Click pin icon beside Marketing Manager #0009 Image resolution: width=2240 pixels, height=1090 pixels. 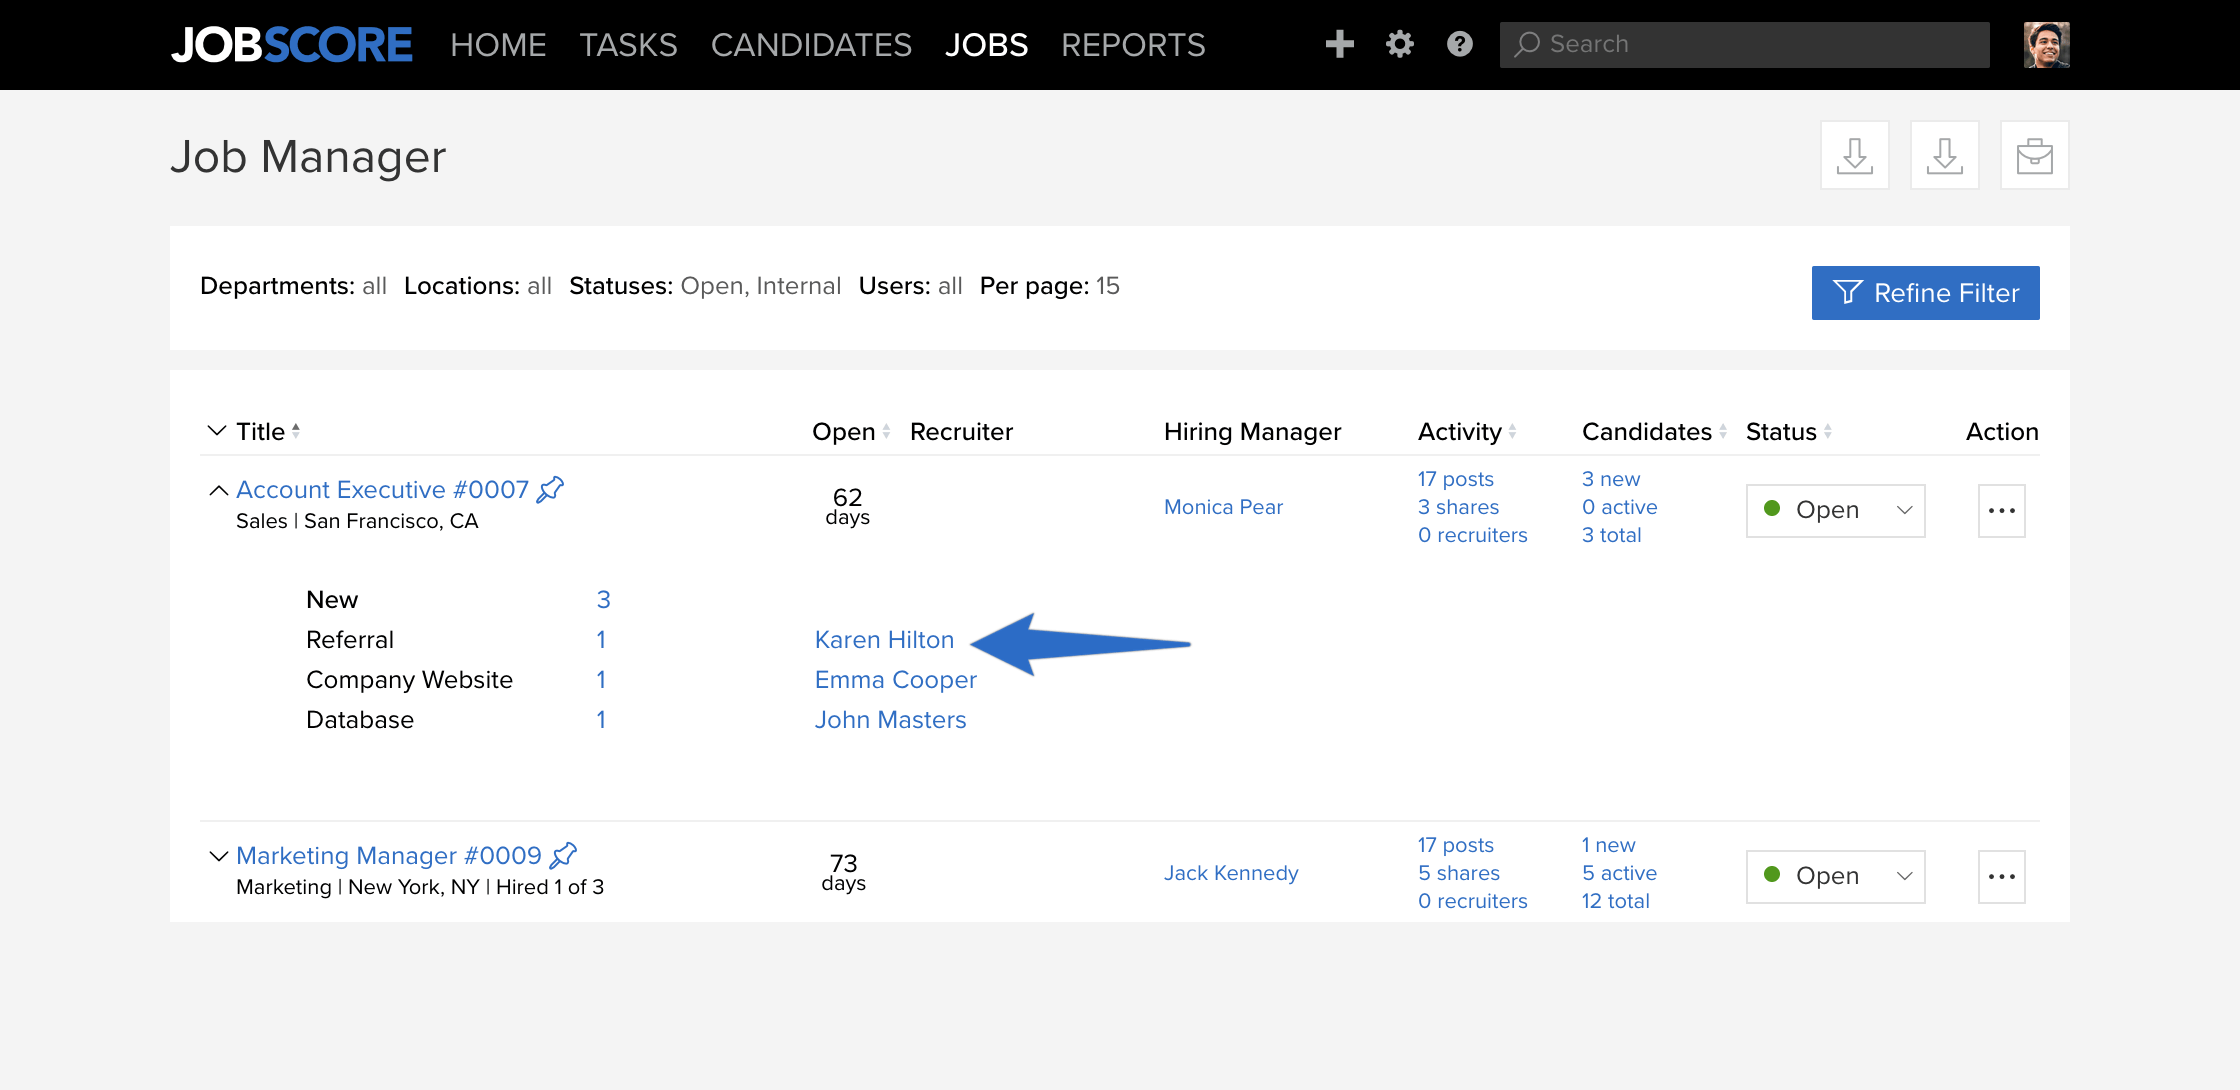(564, 855)
